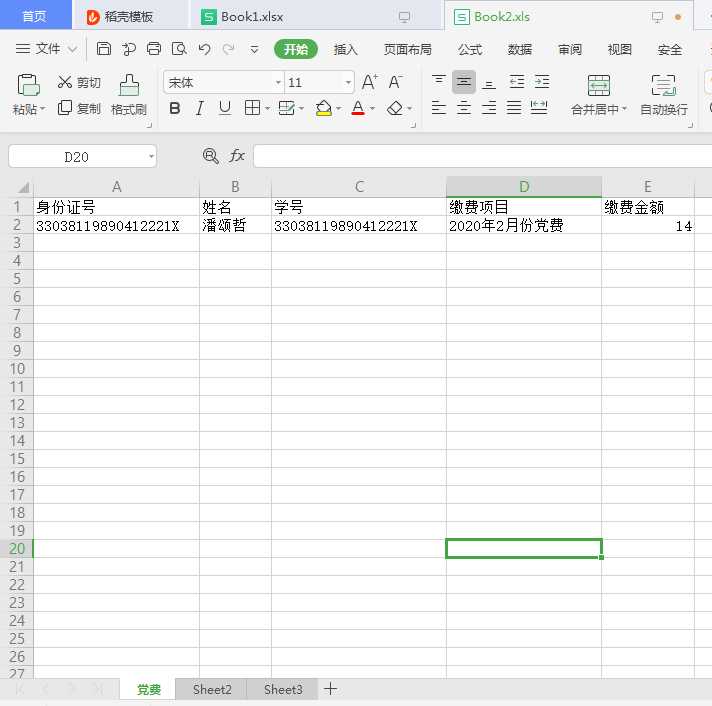The width and height of the screenshot is (712, 706).
Task: Open the 公式 ribbon tab
Action: click(x=470, y=49)
